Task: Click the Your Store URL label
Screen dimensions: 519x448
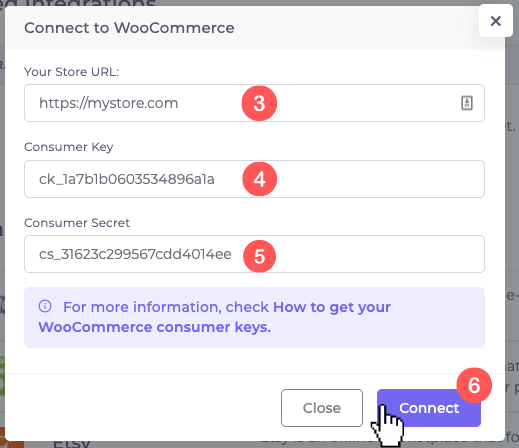Action: (72, 72)
